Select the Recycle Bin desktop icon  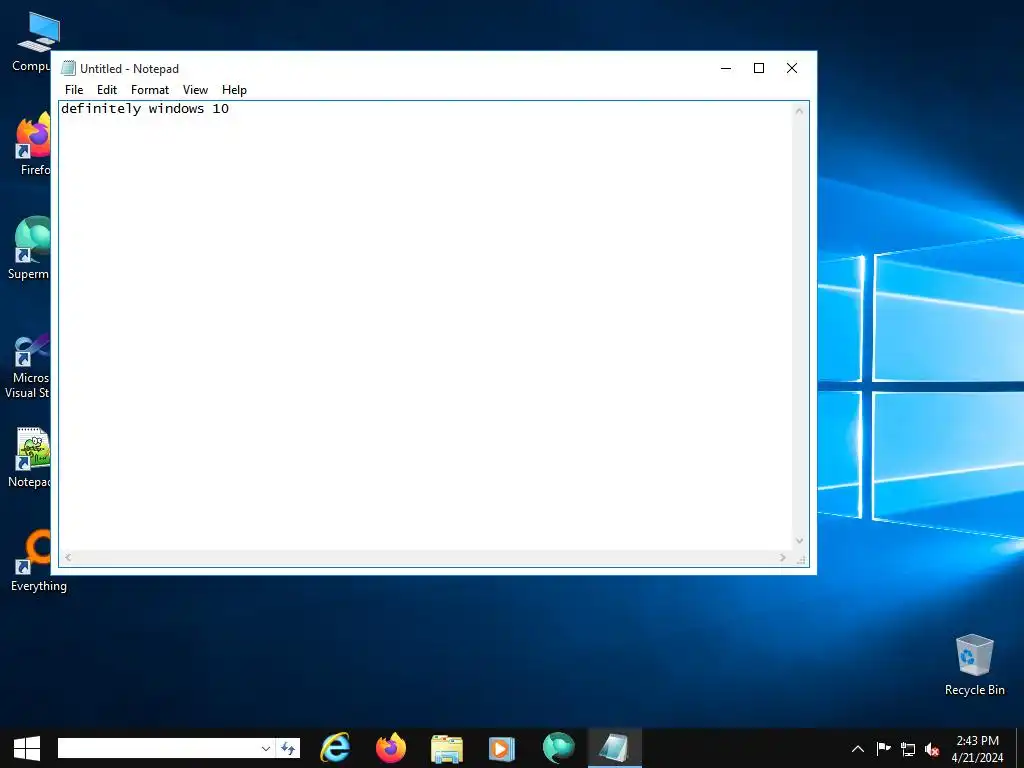[974, 665]
